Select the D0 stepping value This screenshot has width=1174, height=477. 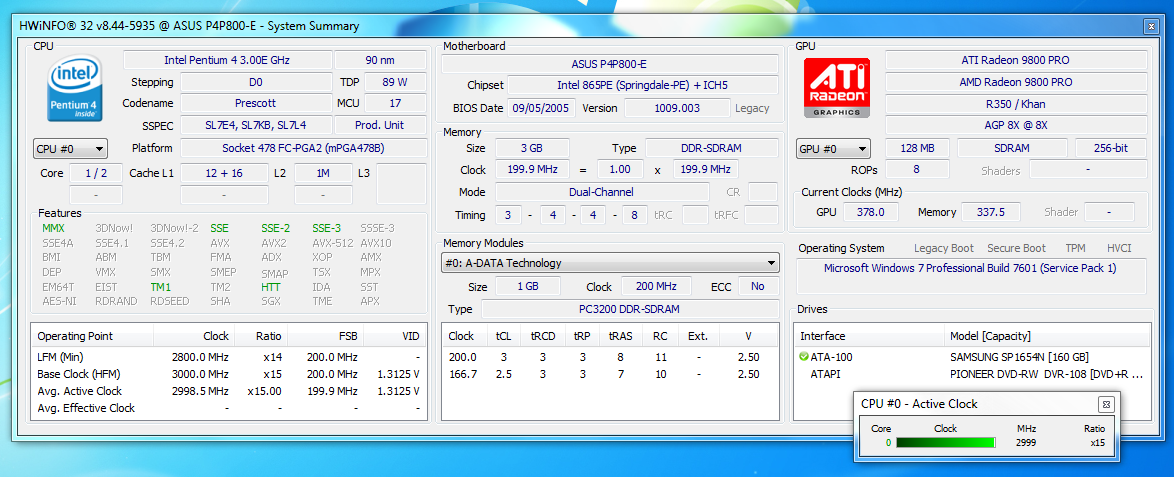255,82
